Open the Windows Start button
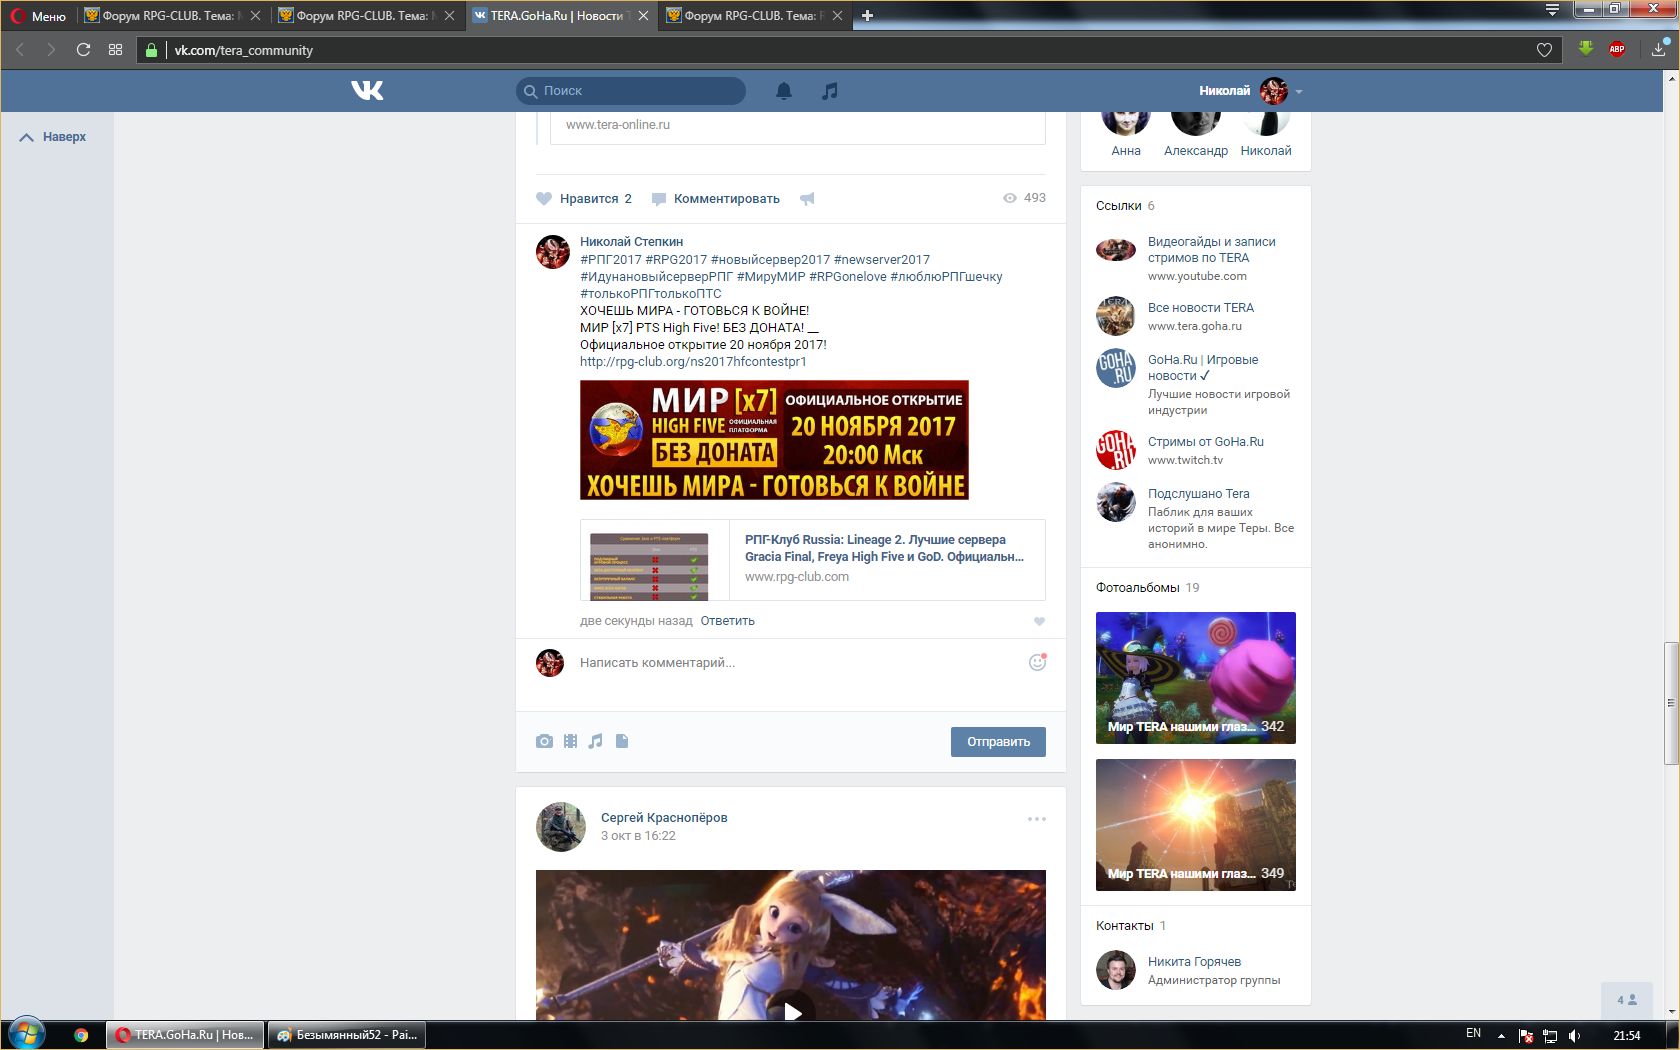 tap(27, 1035)
